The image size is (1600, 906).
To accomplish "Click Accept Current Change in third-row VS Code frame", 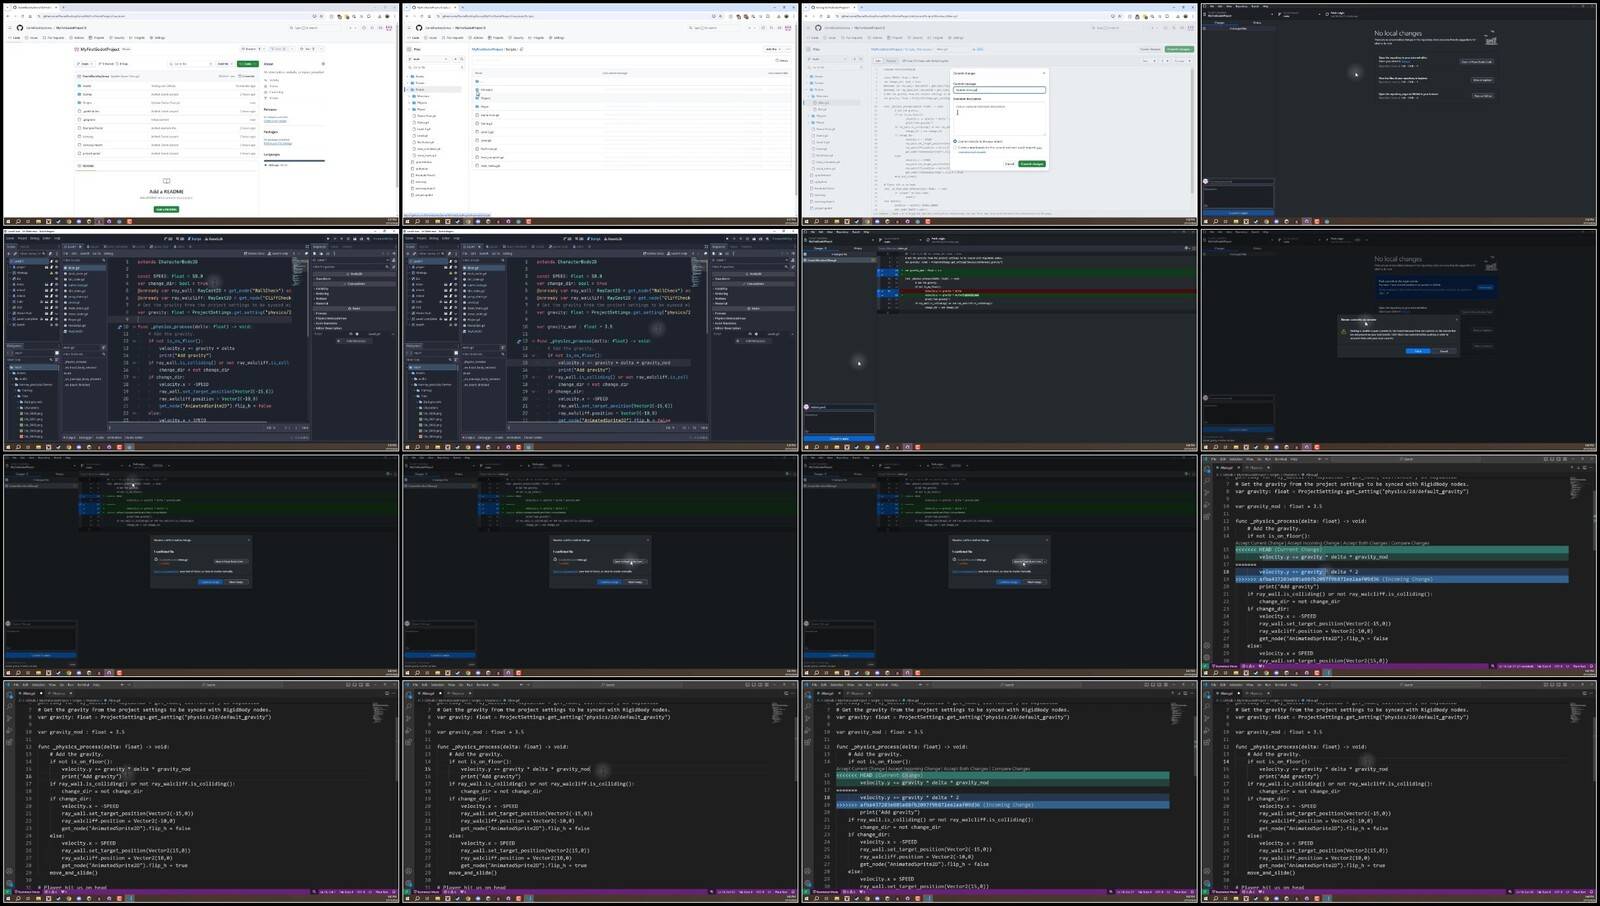I will click(1260, 543).
